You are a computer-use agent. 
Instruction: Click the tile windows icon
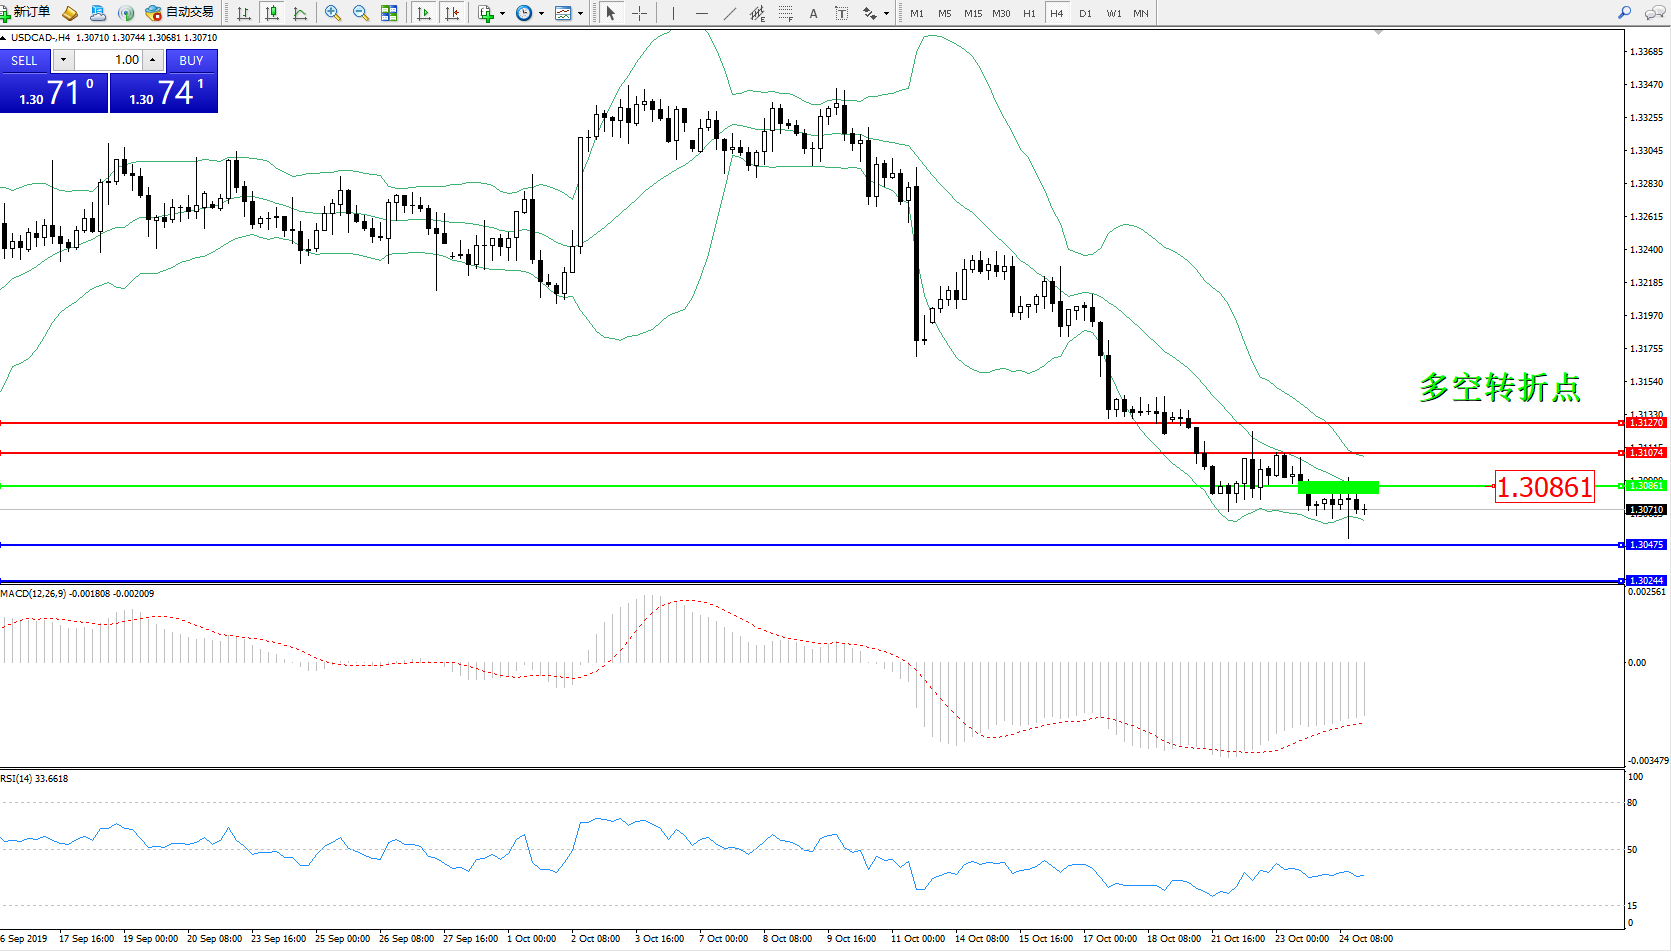389,13
